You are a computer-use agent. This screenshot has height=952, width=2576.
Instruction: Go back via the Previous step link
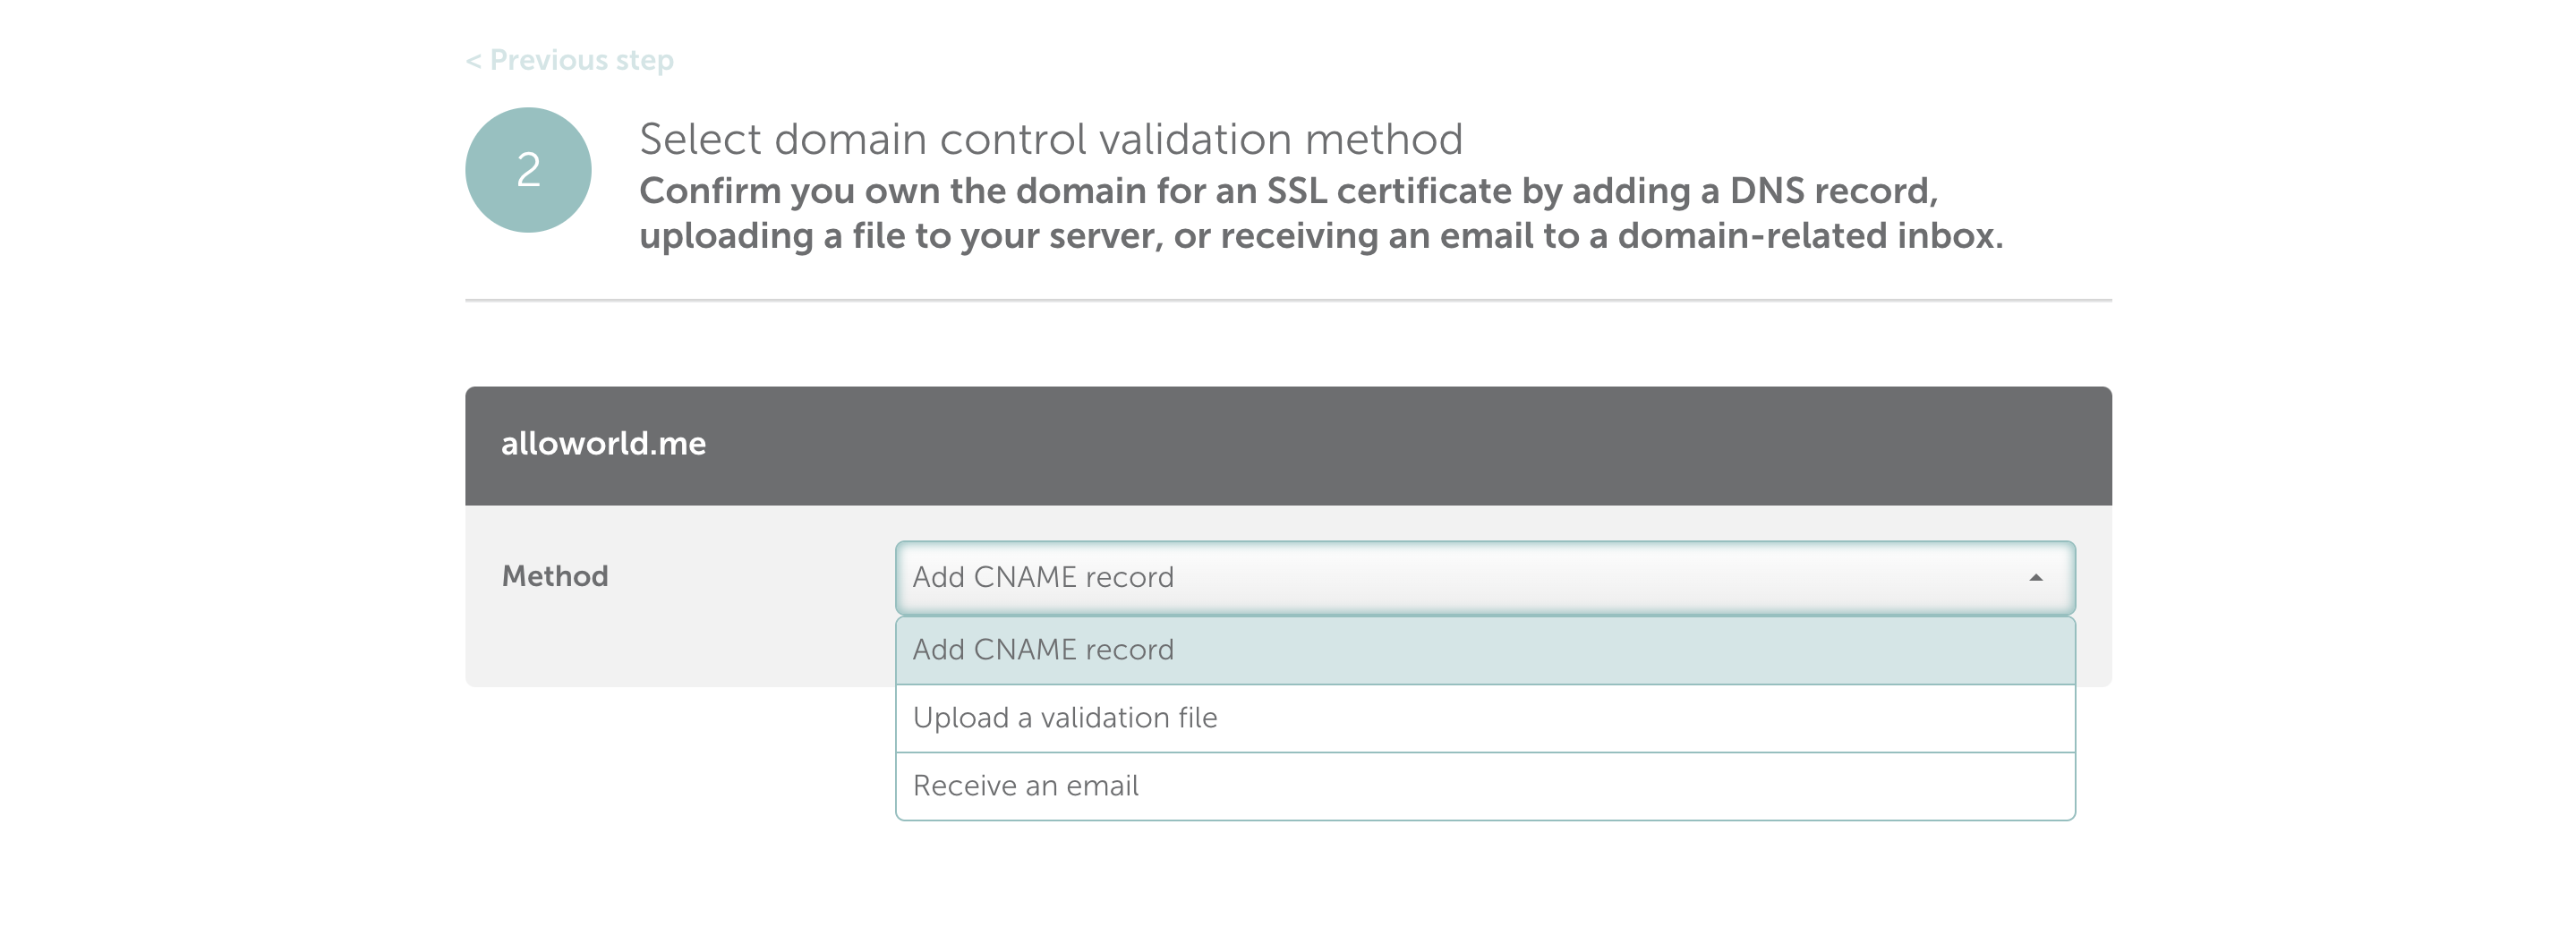[581, 60]
